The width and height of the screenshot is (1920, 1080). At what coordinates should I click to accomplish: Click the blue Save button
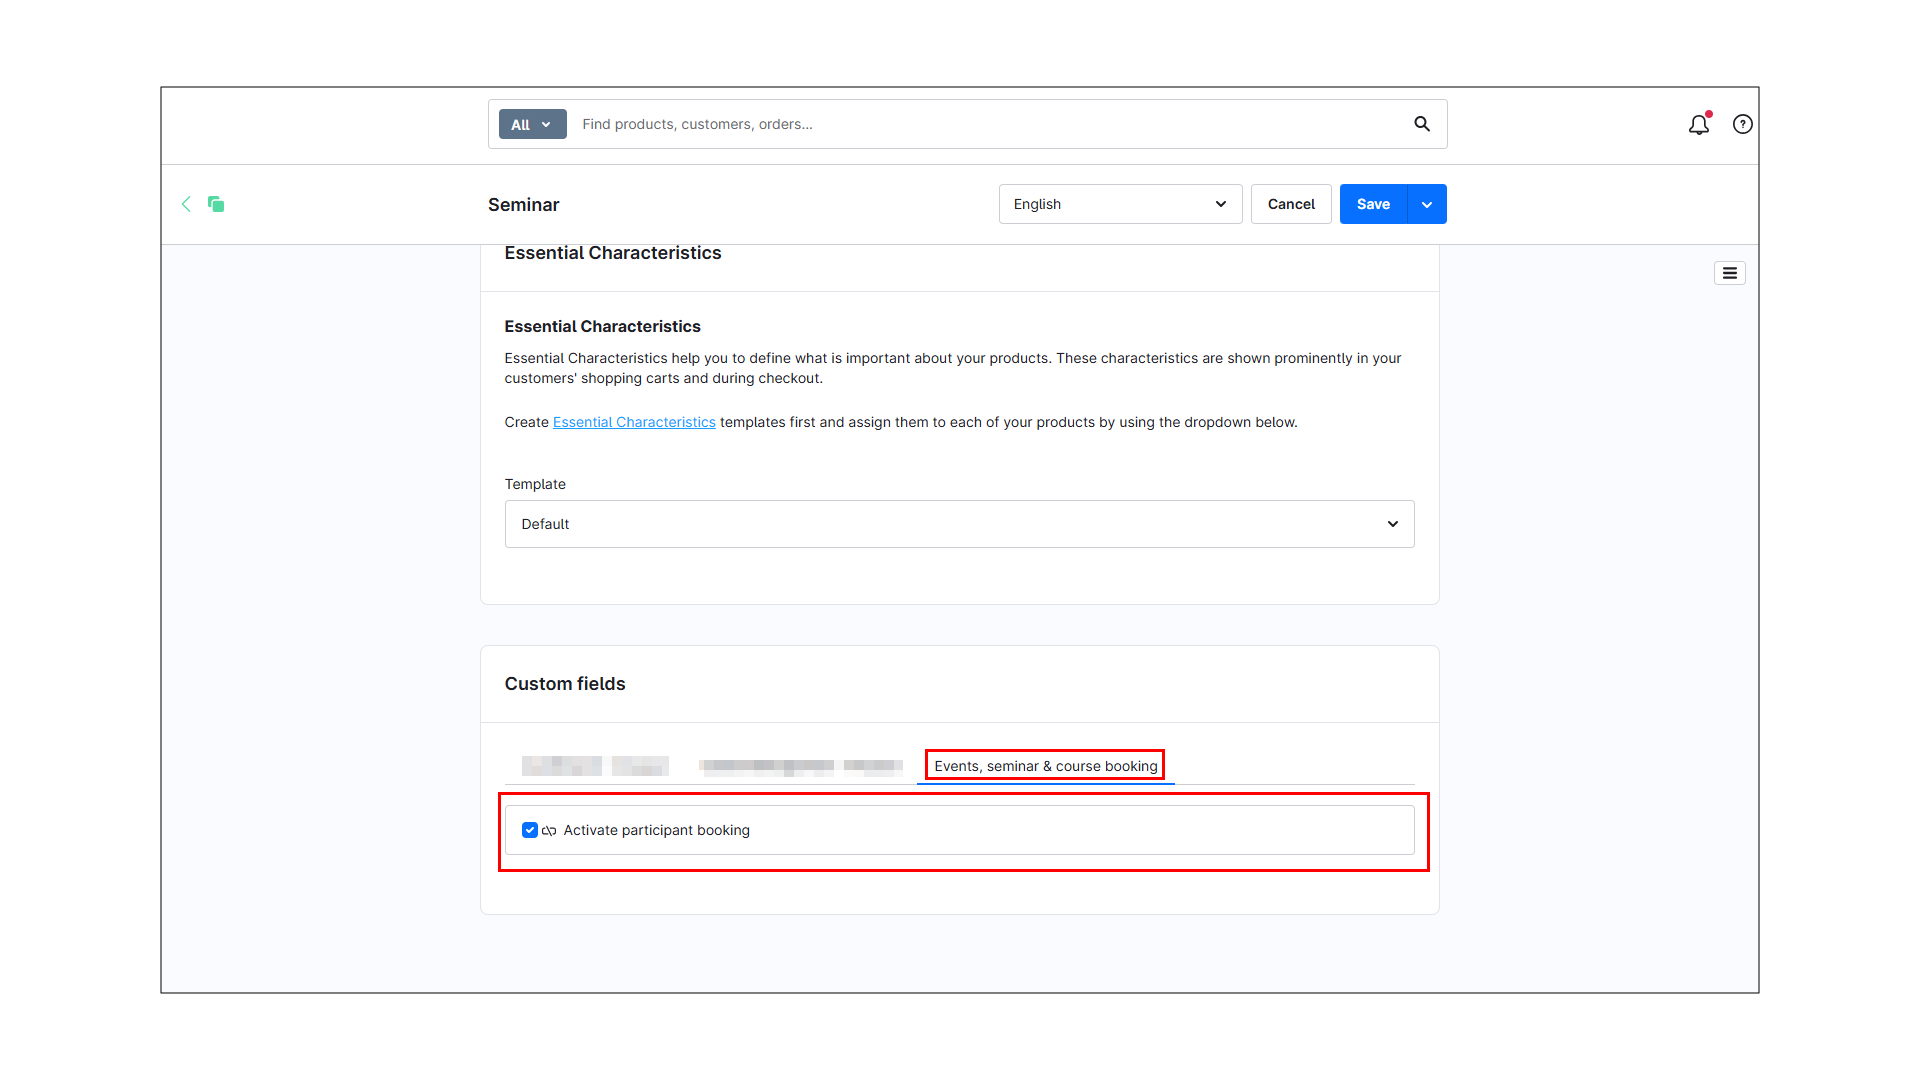click(x=1372, y=204)
